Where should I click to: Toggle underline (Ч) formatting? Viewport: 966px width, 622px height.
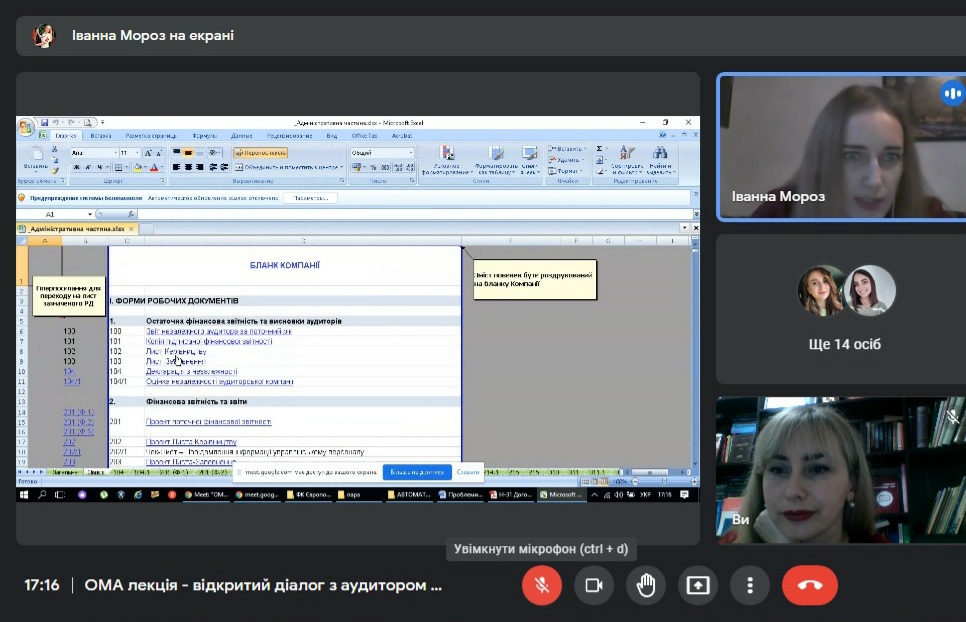(x=99, y=167)
